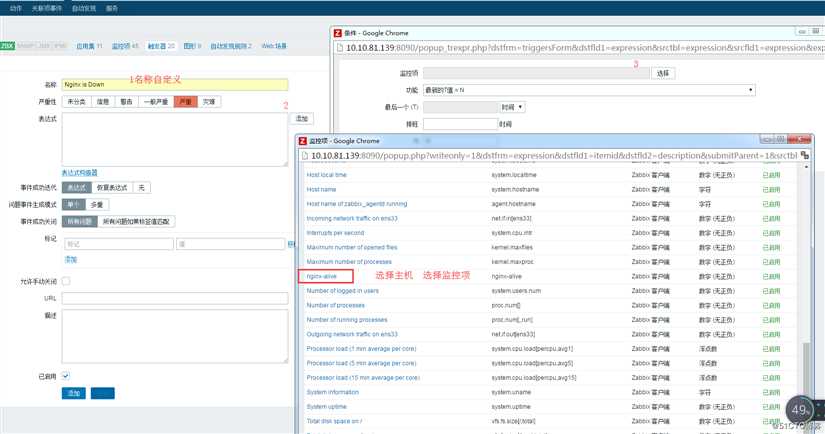Select the System uptime item
Image resolution: width=825 pixels, height=434 pixels.
click(x=326, y=407)
